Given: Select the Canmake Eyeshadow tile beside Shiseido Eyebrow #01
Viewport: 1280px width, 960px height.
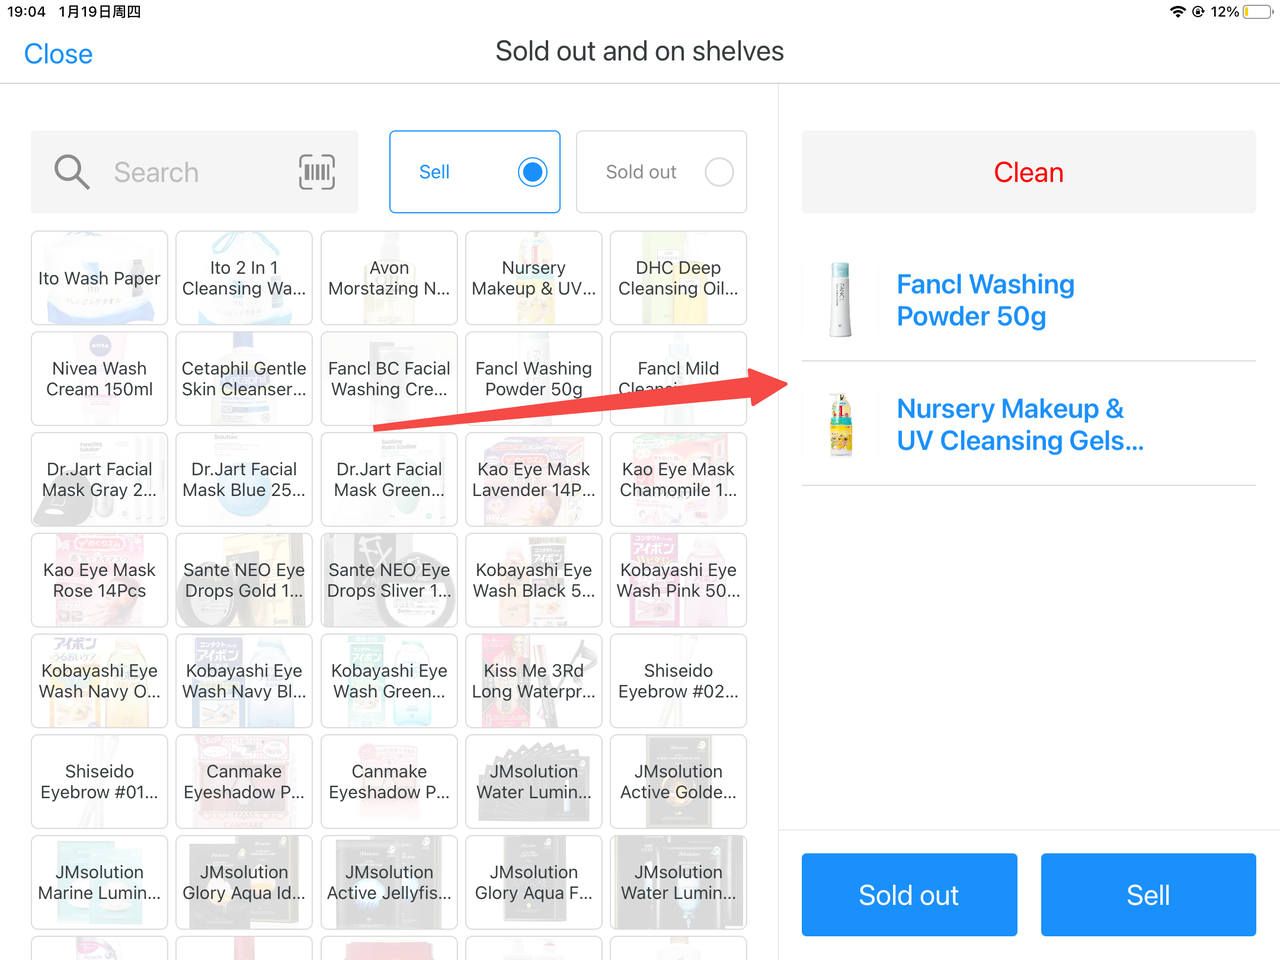Looking at the screenshot, I should click(x=244, y=782).
